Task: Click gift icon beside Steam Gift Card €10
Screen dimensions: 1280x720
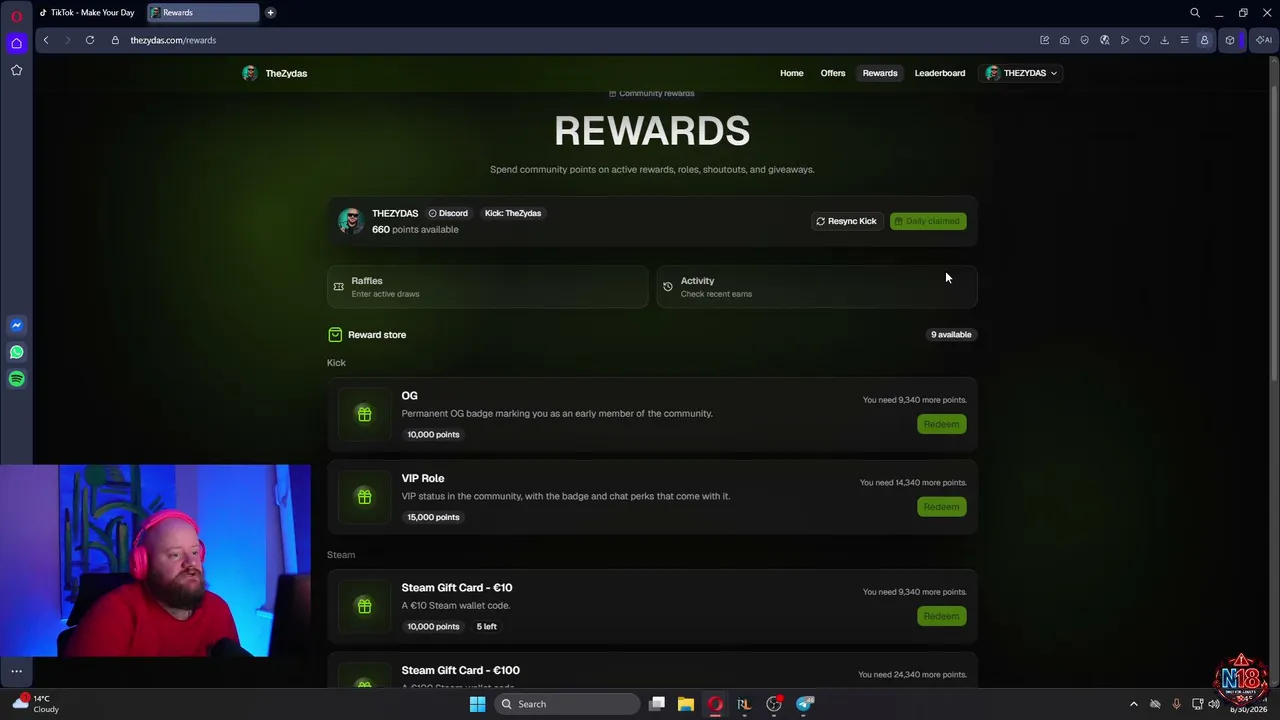Action: [364, 606]
